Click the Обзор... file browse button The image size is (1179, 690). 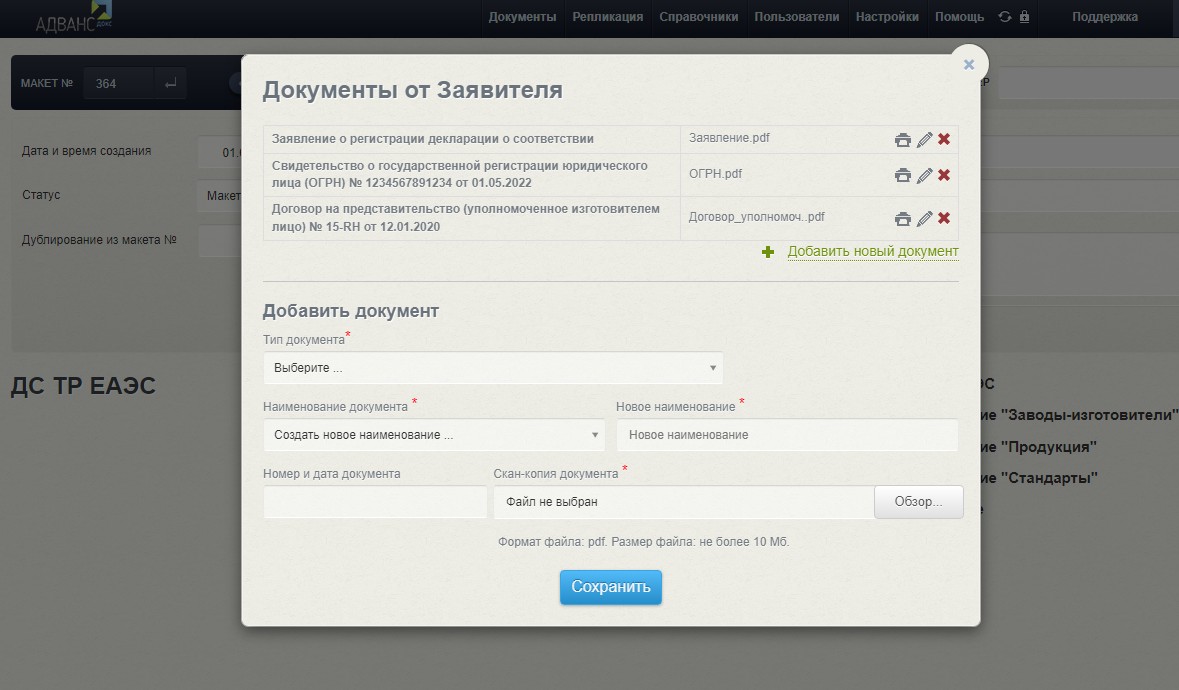pyautogui.click(x=918, y=502)
